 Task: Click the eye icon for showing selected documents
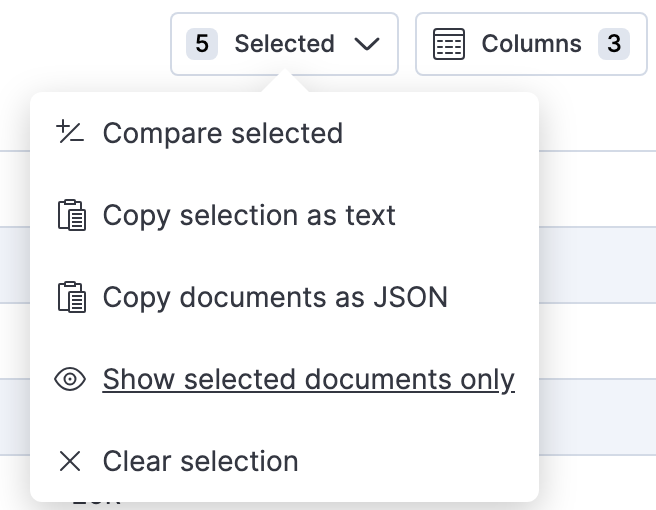click(x=70, y=380)
